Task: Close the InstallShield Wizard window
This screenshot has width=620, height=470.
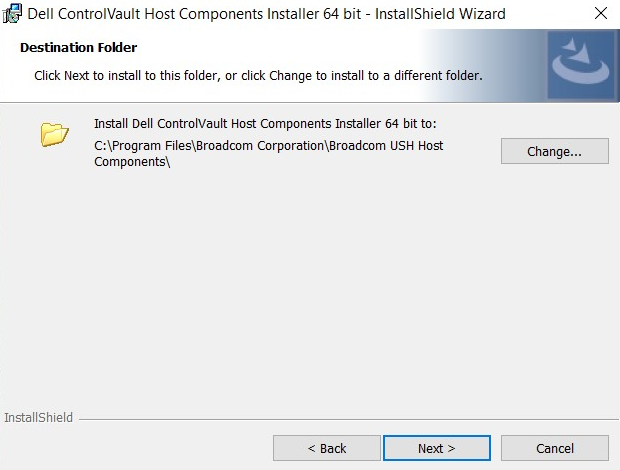Action: point(599,14)
